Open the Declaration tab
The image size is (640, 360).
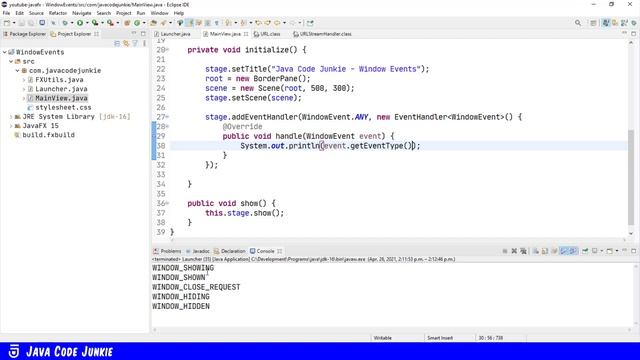(x=230, y=251)
